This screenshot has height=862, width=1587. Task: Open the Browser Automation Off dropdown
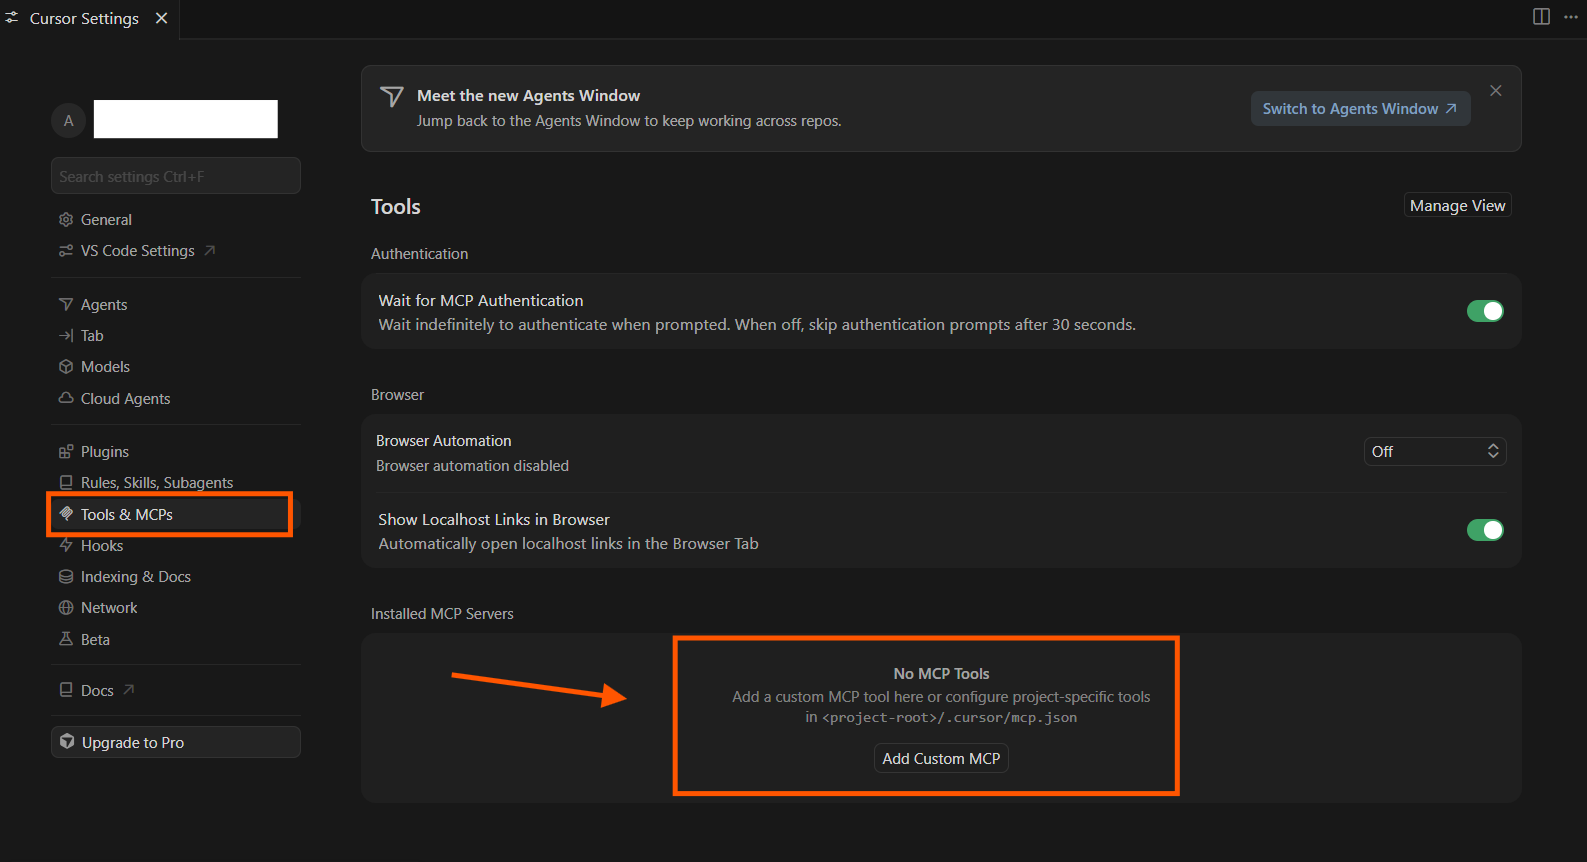click(x=1435, y=452)
